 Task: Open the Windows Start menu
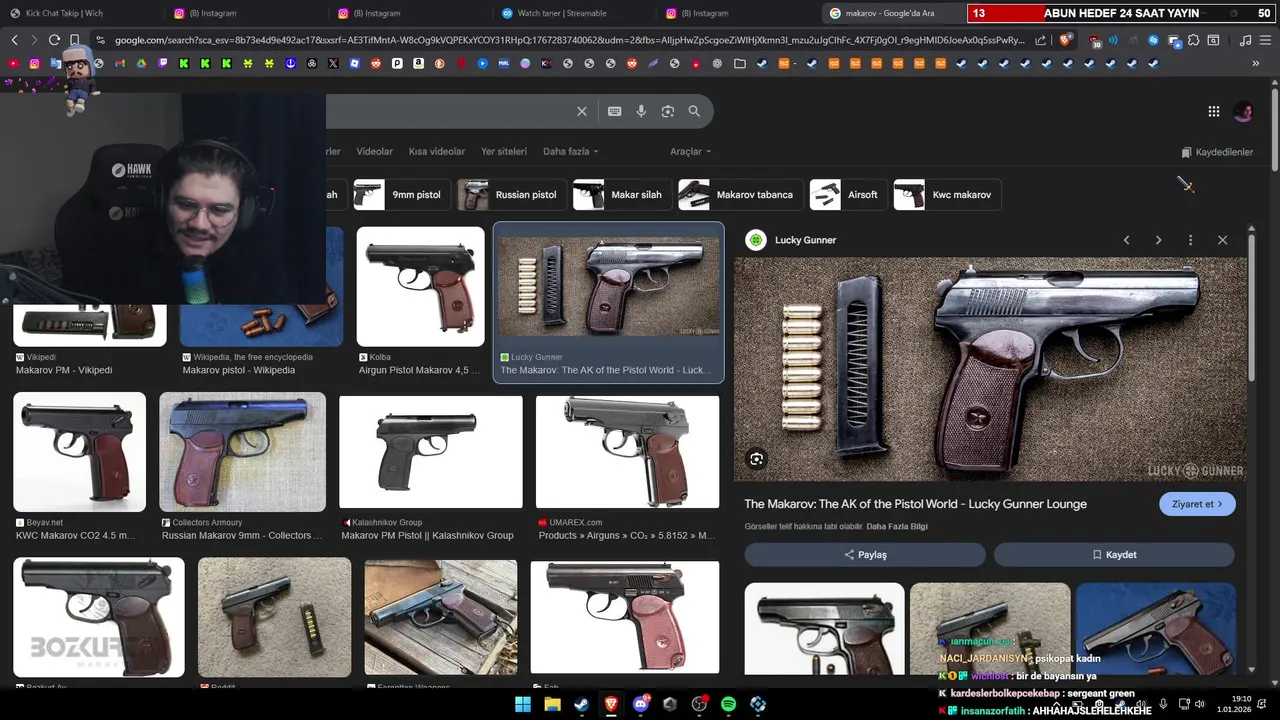(x=523, y=704)
